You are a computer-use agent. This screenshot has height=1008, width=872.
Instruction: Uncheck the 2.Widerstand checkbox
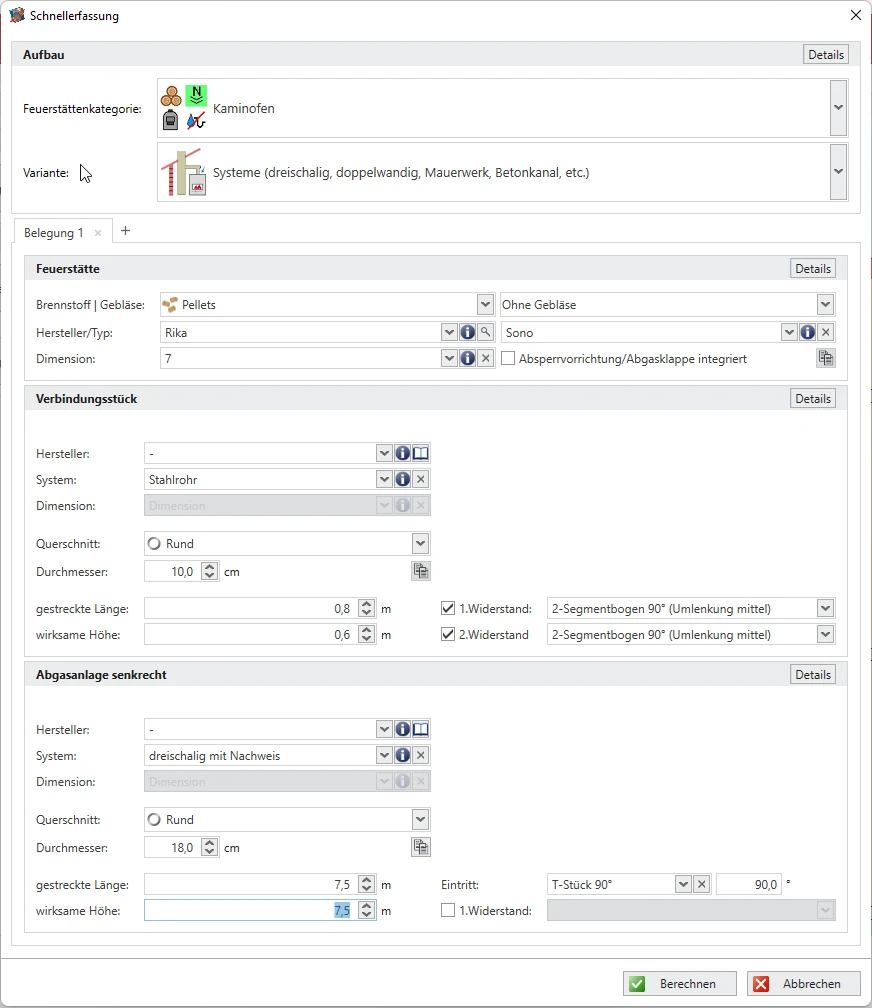(x=448, y=634)
